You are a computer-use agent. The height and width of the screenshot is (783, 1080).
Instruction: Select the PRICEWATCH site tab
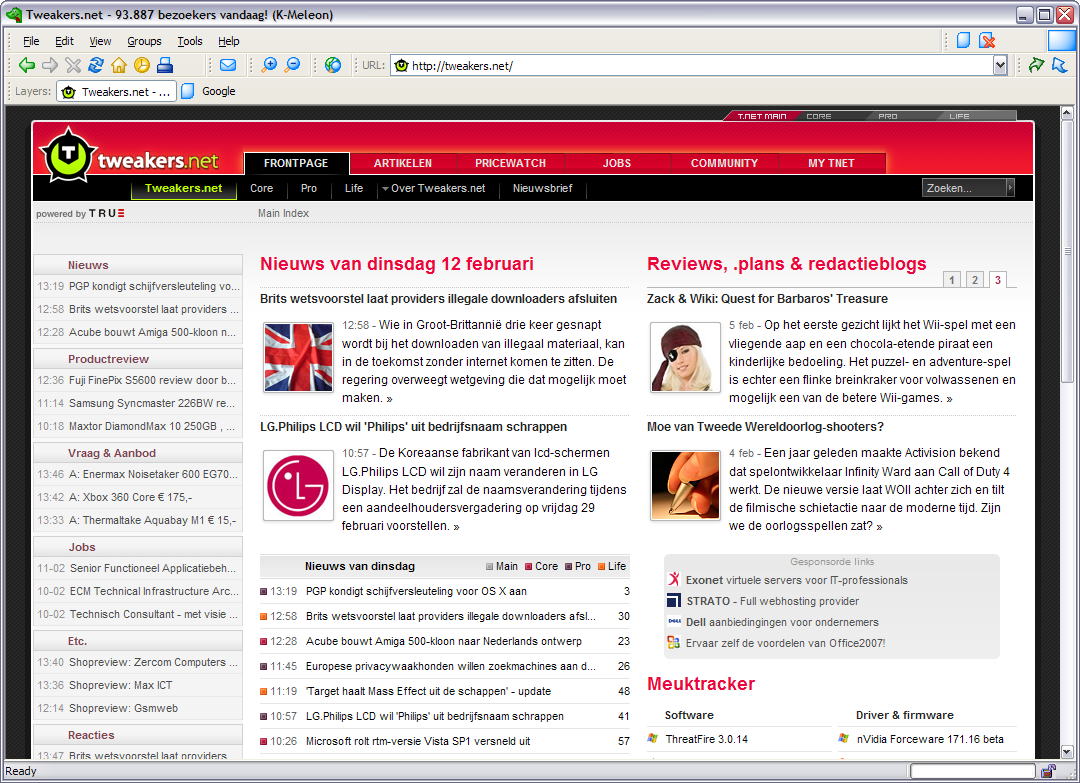point(510,163)
